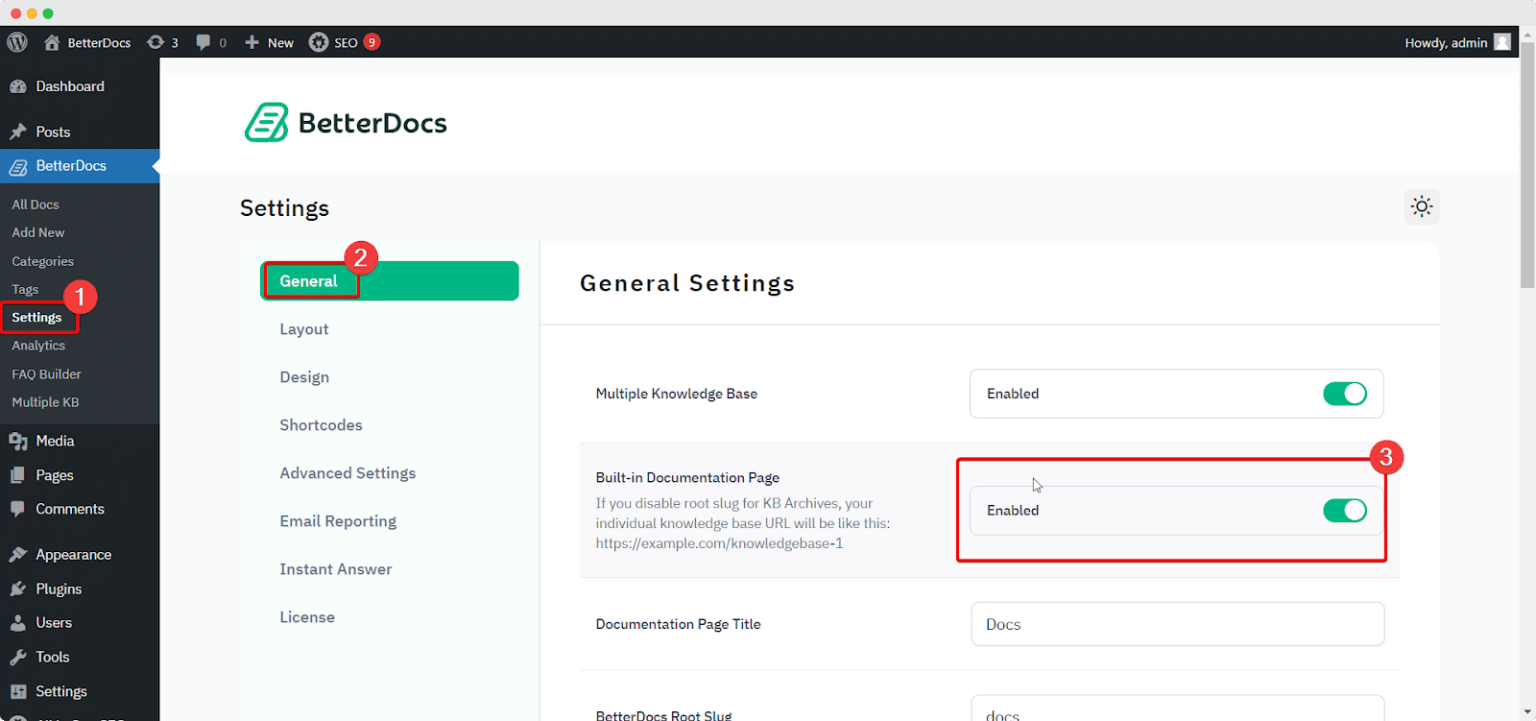Disable the Multiple Knowledge Base toggle
The height and width of the screenshot is (721, 1536).
[x=1345, y=394]
